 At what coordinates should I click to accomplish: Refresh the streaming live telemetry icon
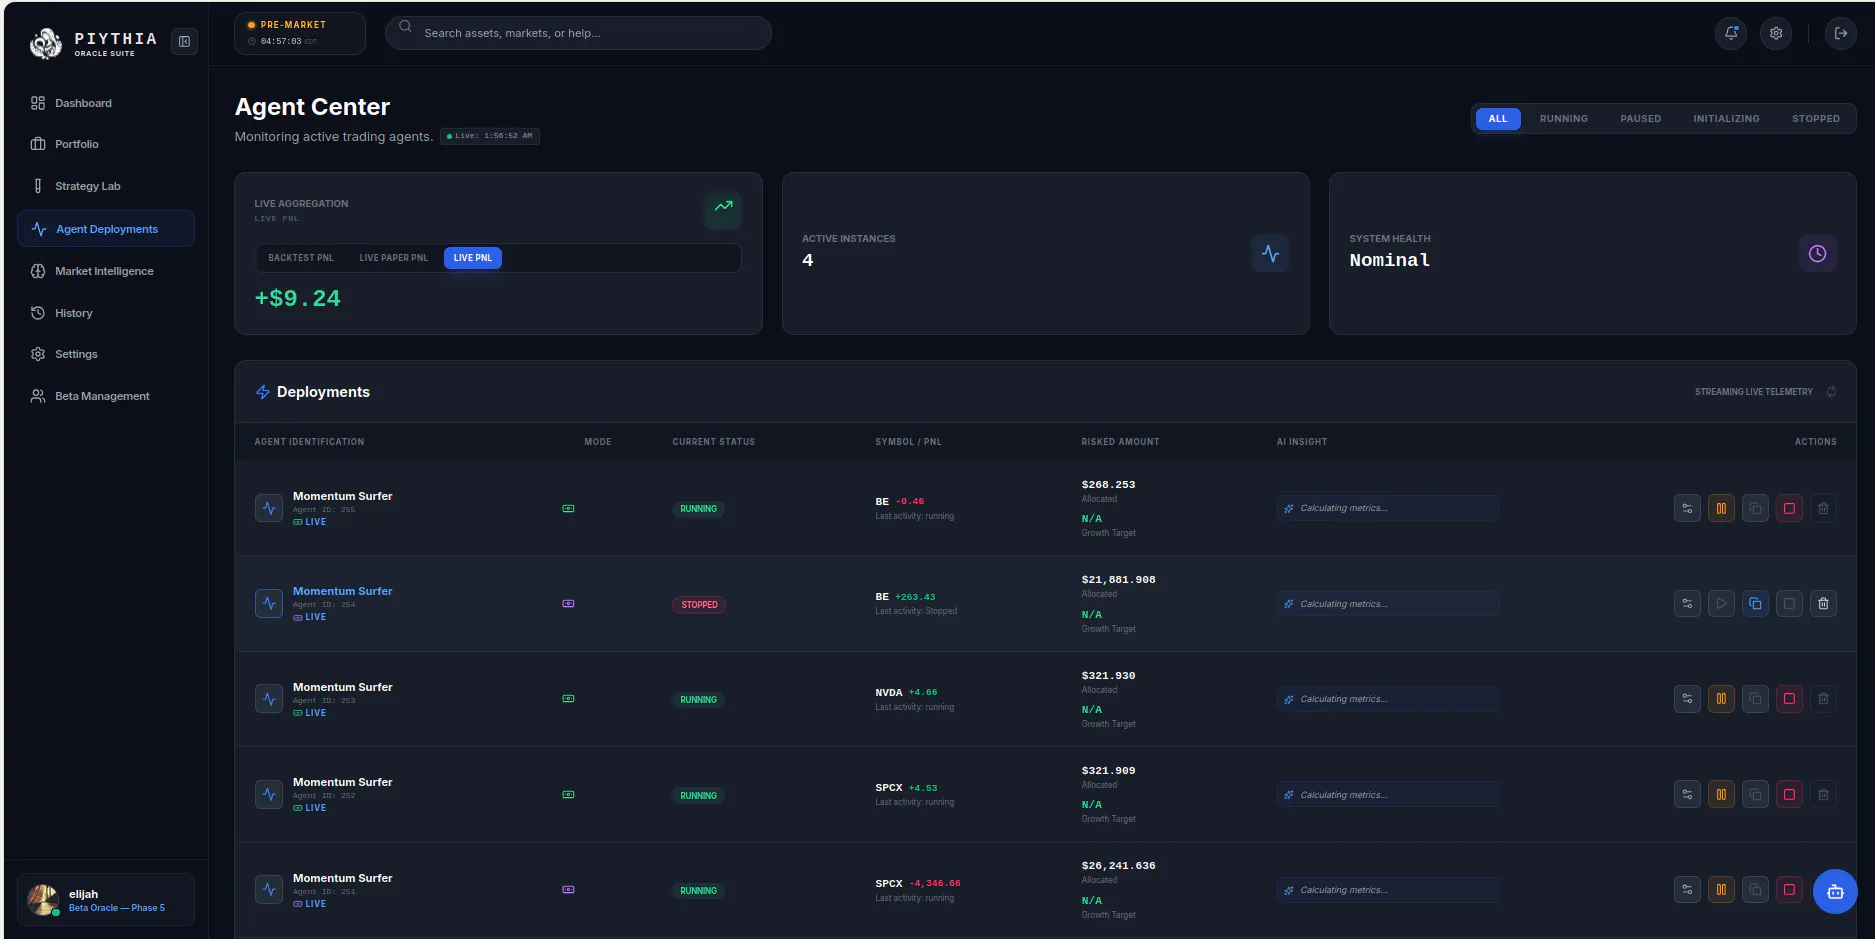coord(1831,392)
